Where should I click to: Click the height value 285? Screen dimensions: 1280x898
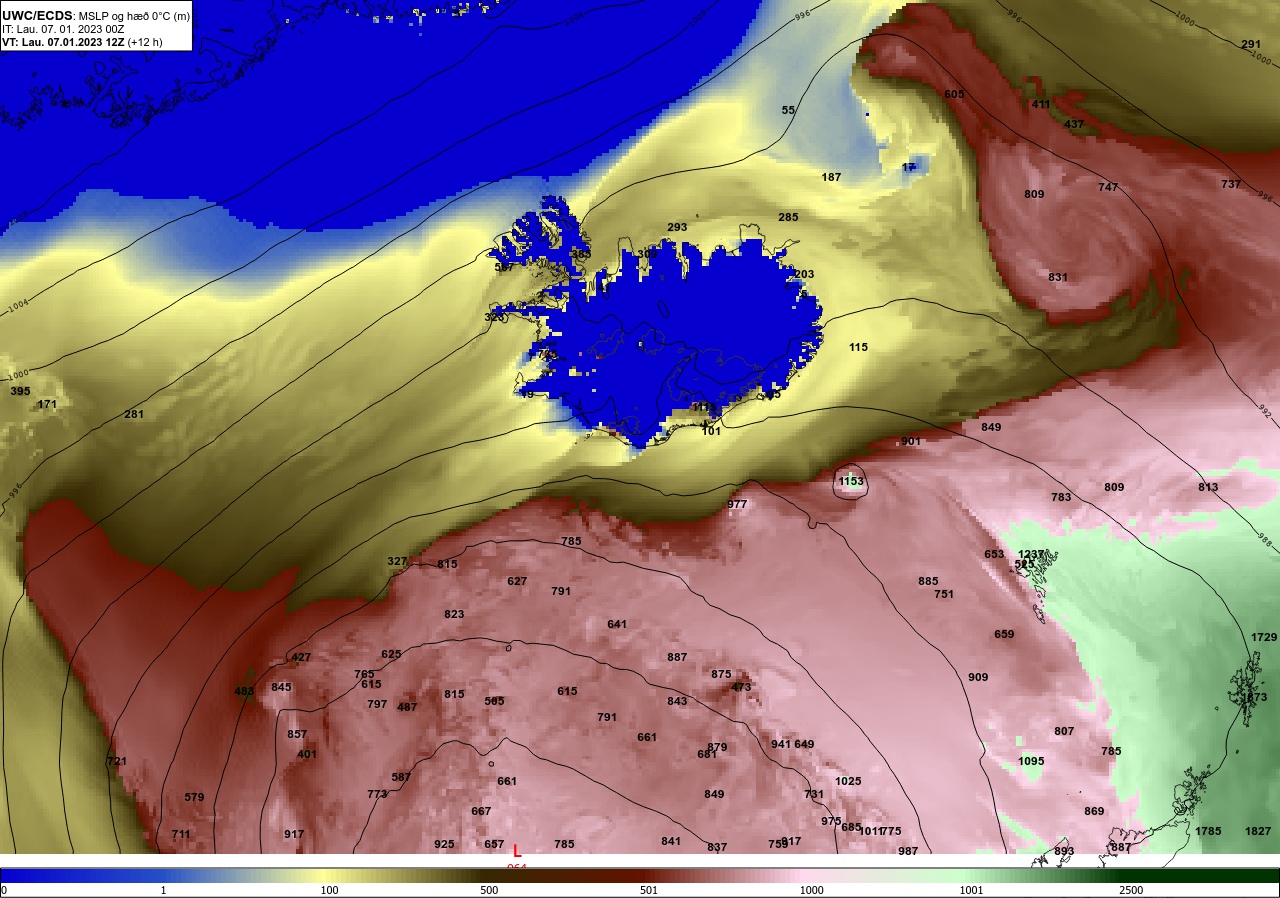tap(788, 217)
